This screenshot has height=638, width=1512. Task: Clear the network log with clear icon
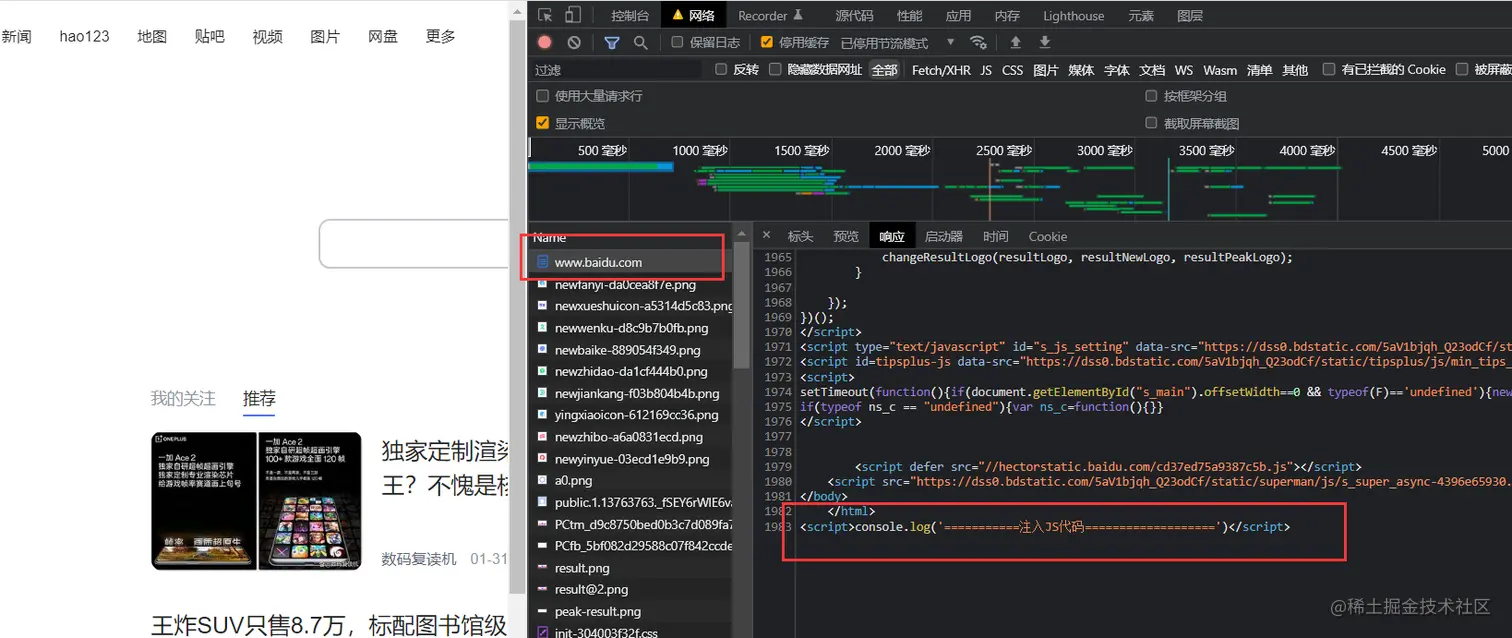(x=574, y=42)
